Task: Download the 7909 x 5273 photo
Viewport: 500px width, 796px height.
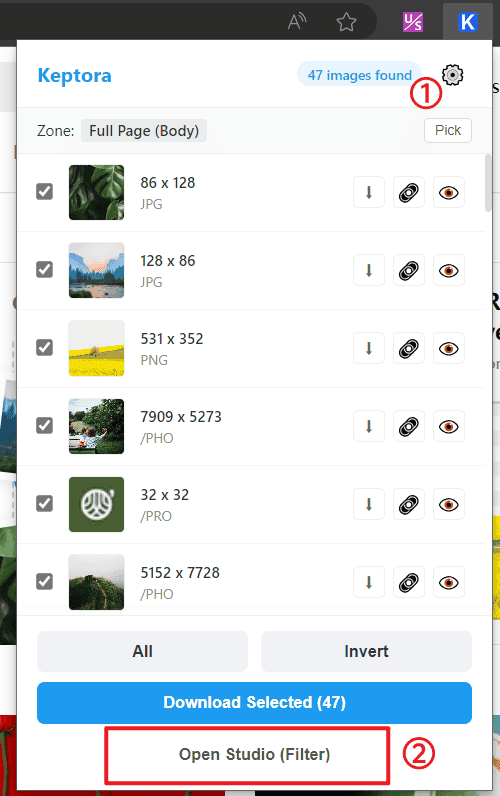Action: [369, 426]
